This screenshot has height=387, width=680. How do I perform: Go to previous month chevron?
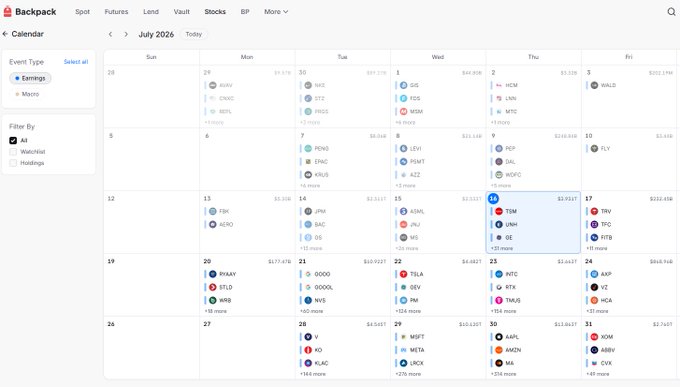(x=111, y=34)
